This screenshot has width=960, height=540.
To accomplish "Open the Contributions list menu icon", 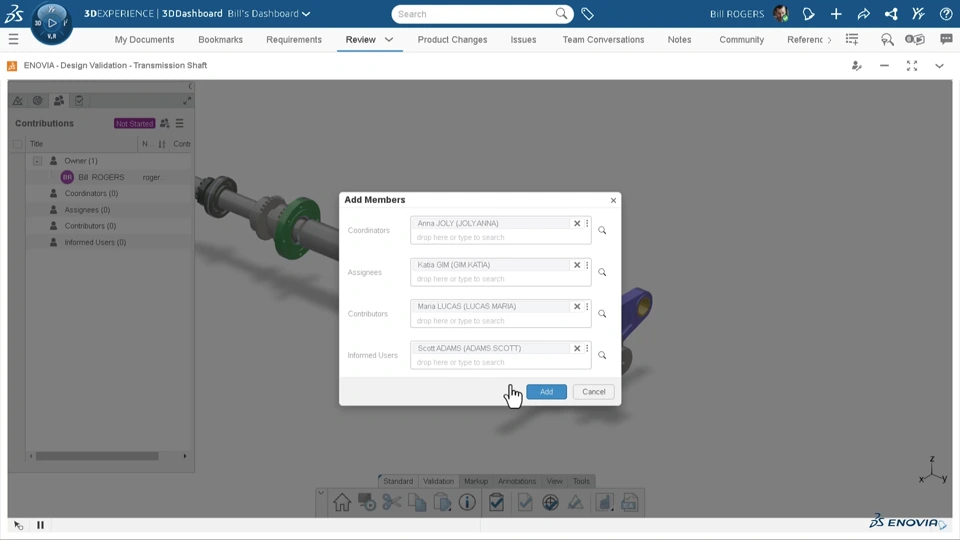I will (179, 124).
